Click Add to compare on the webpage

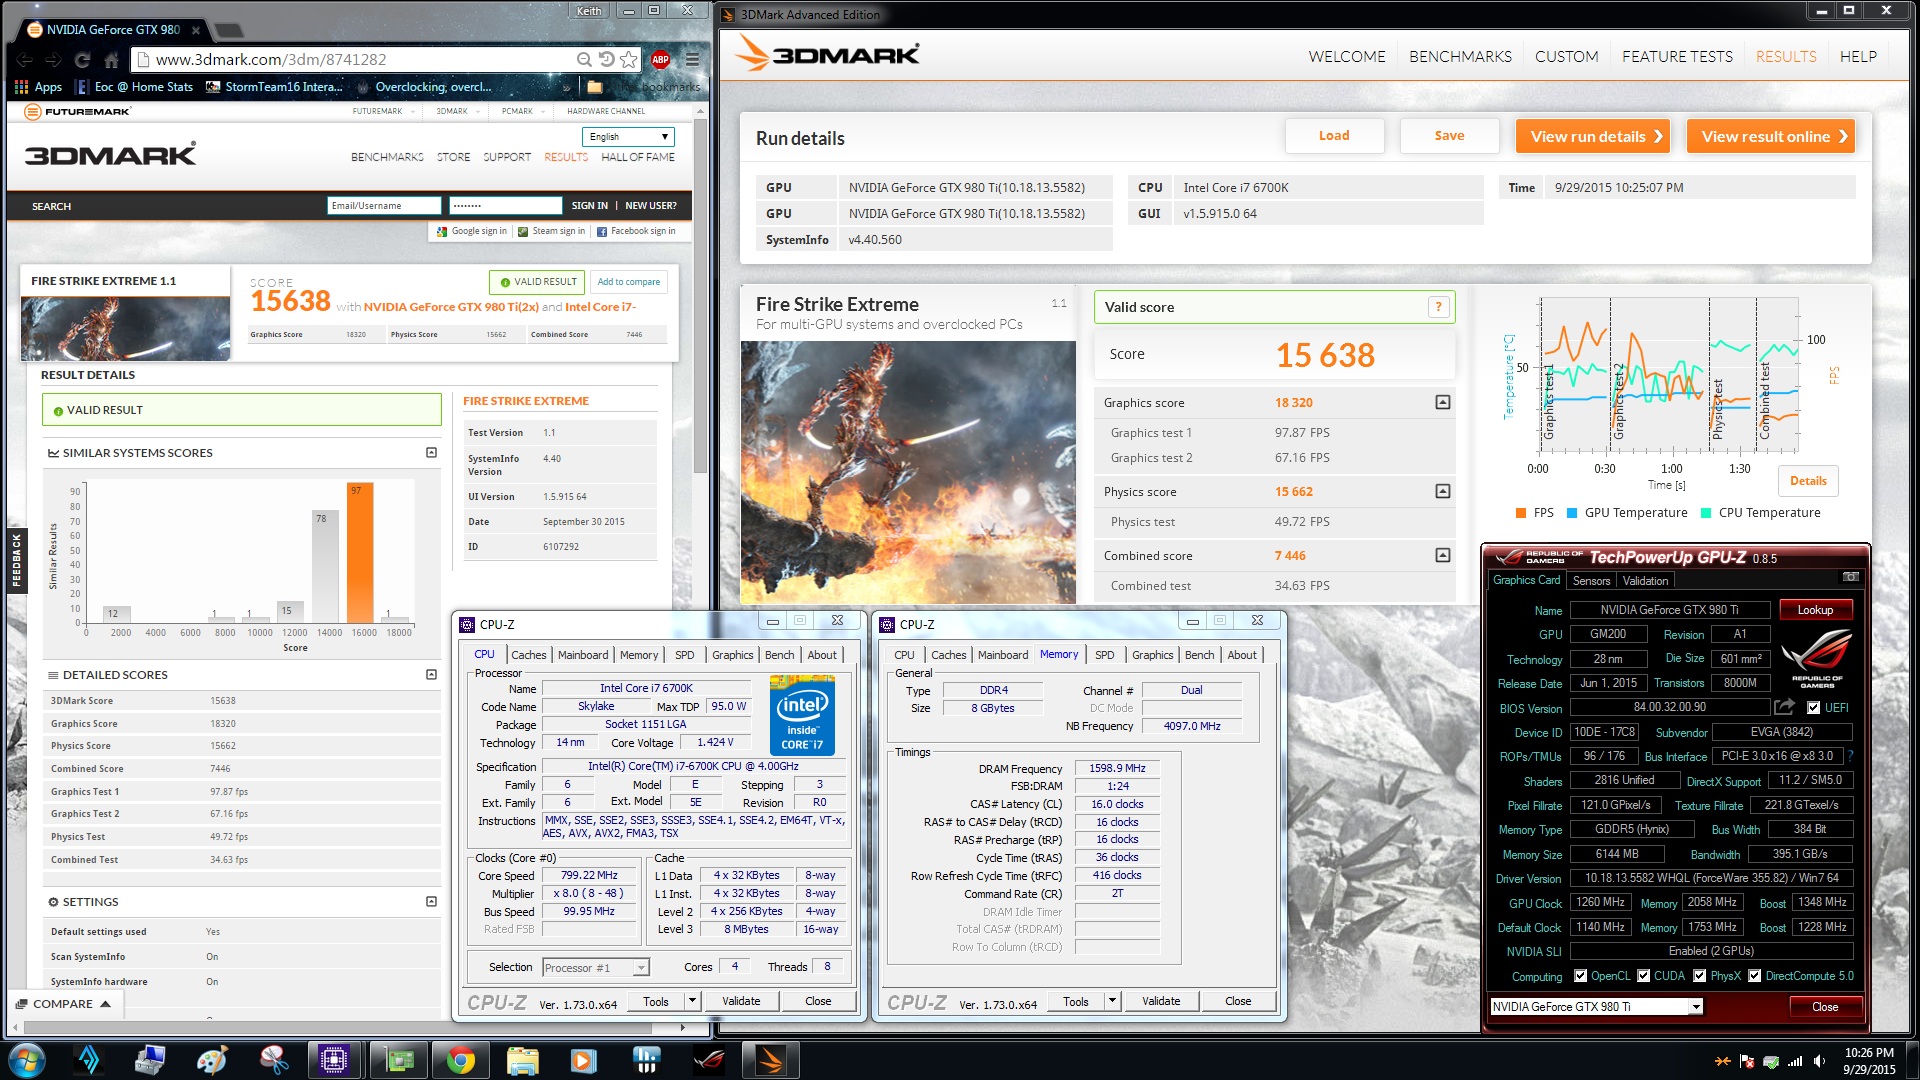[629, 282]
